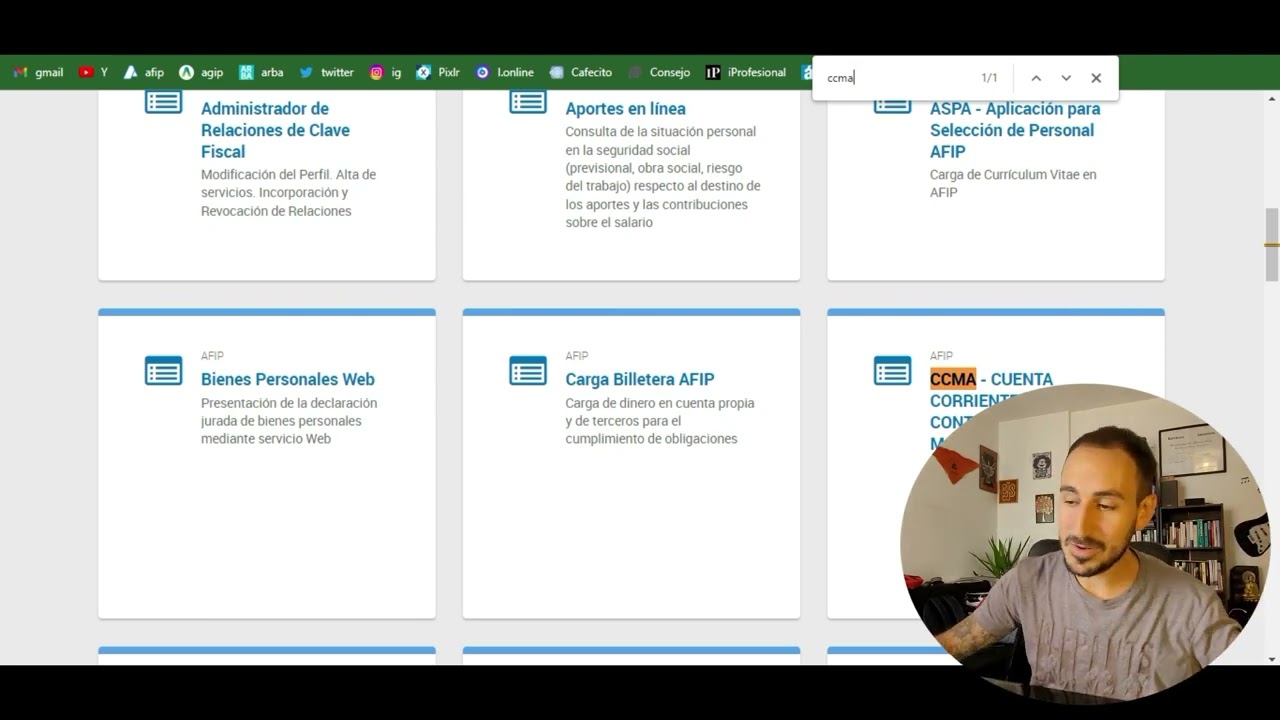1280x720 pixels.
Task: Open the arba bookmark
Action: pos(261,72)
